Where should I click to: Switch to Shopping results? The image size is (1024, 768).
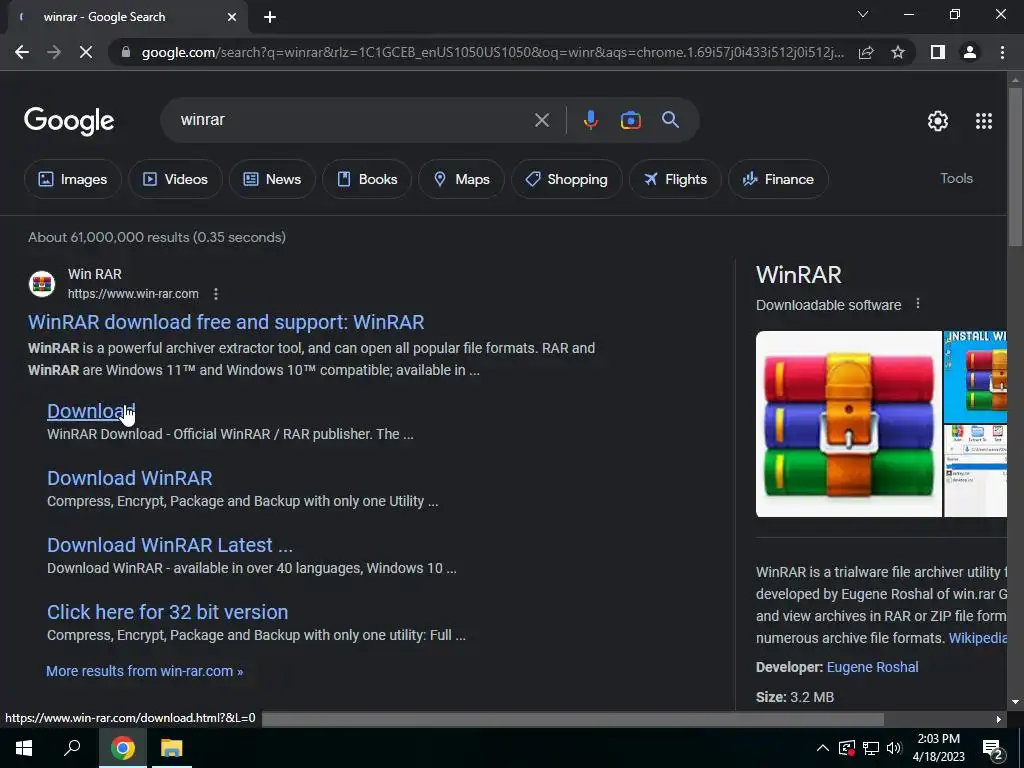pyautogui.click(x=567, y=179)
